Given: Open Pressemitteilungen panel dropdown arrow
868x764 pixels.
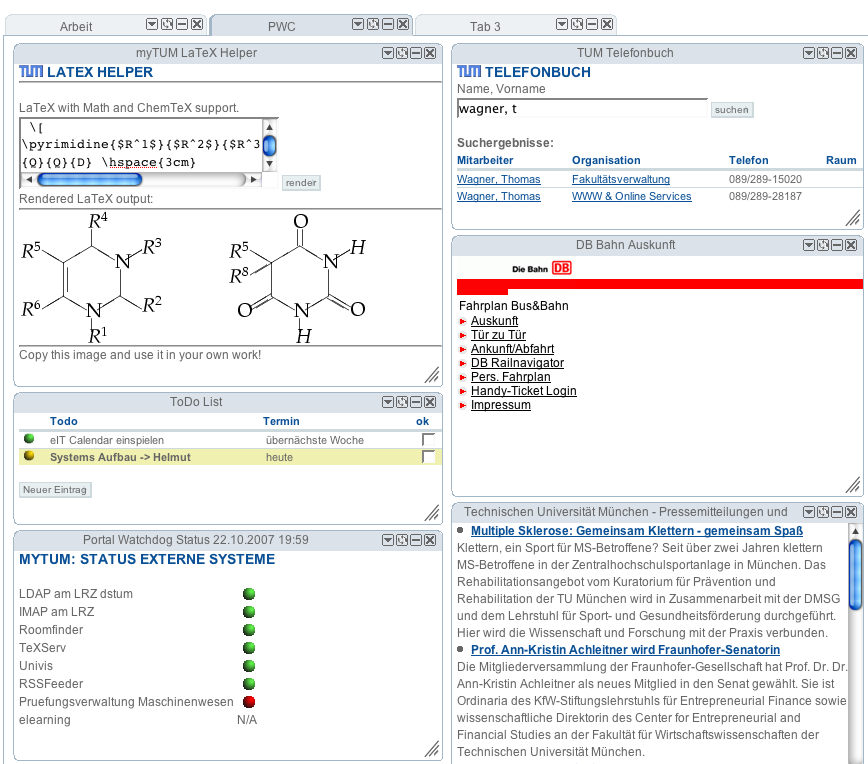Looking at the screenshot, I should (809, 512).
